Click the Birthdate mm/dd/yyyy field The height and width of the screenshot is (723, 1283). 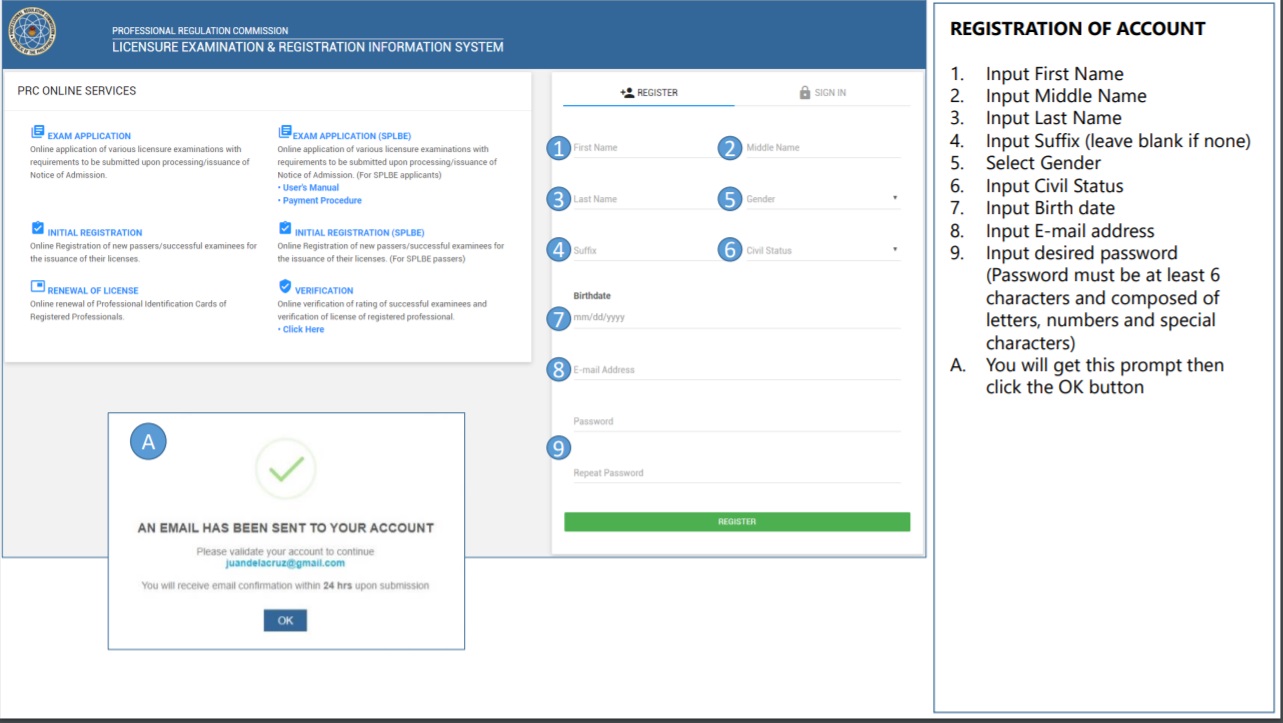click(736, 318)
